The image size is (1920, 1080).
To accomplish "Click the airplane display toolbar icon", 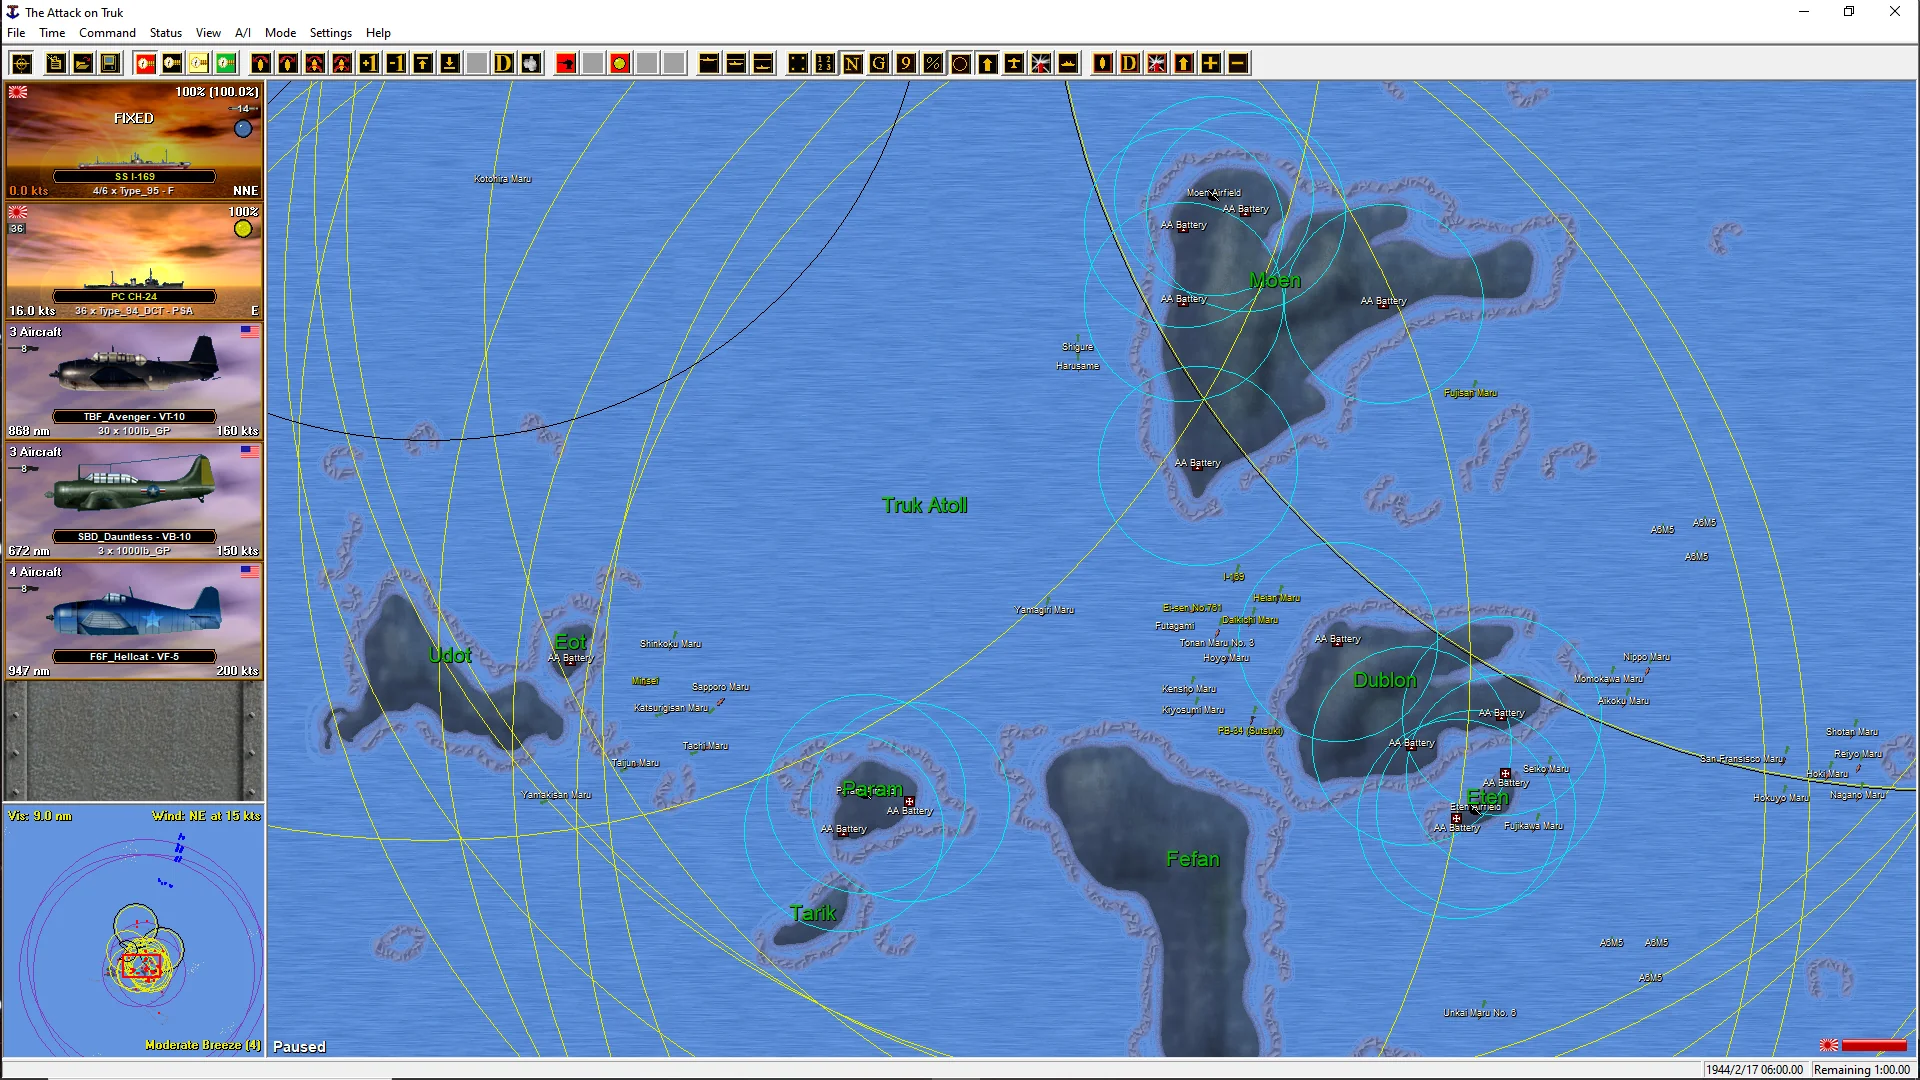I will 1014,64.
